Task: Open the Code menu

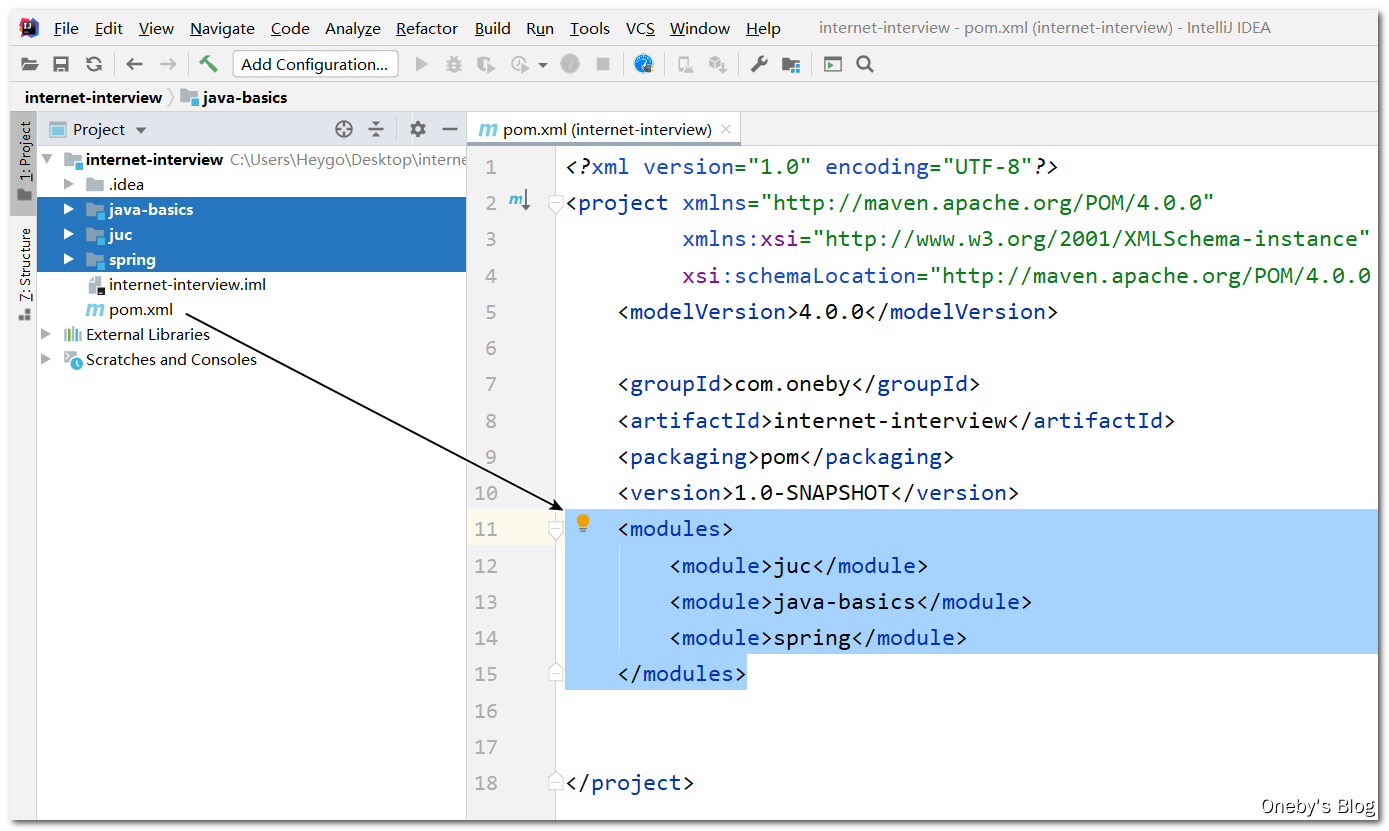Action: tap(290, 28)
